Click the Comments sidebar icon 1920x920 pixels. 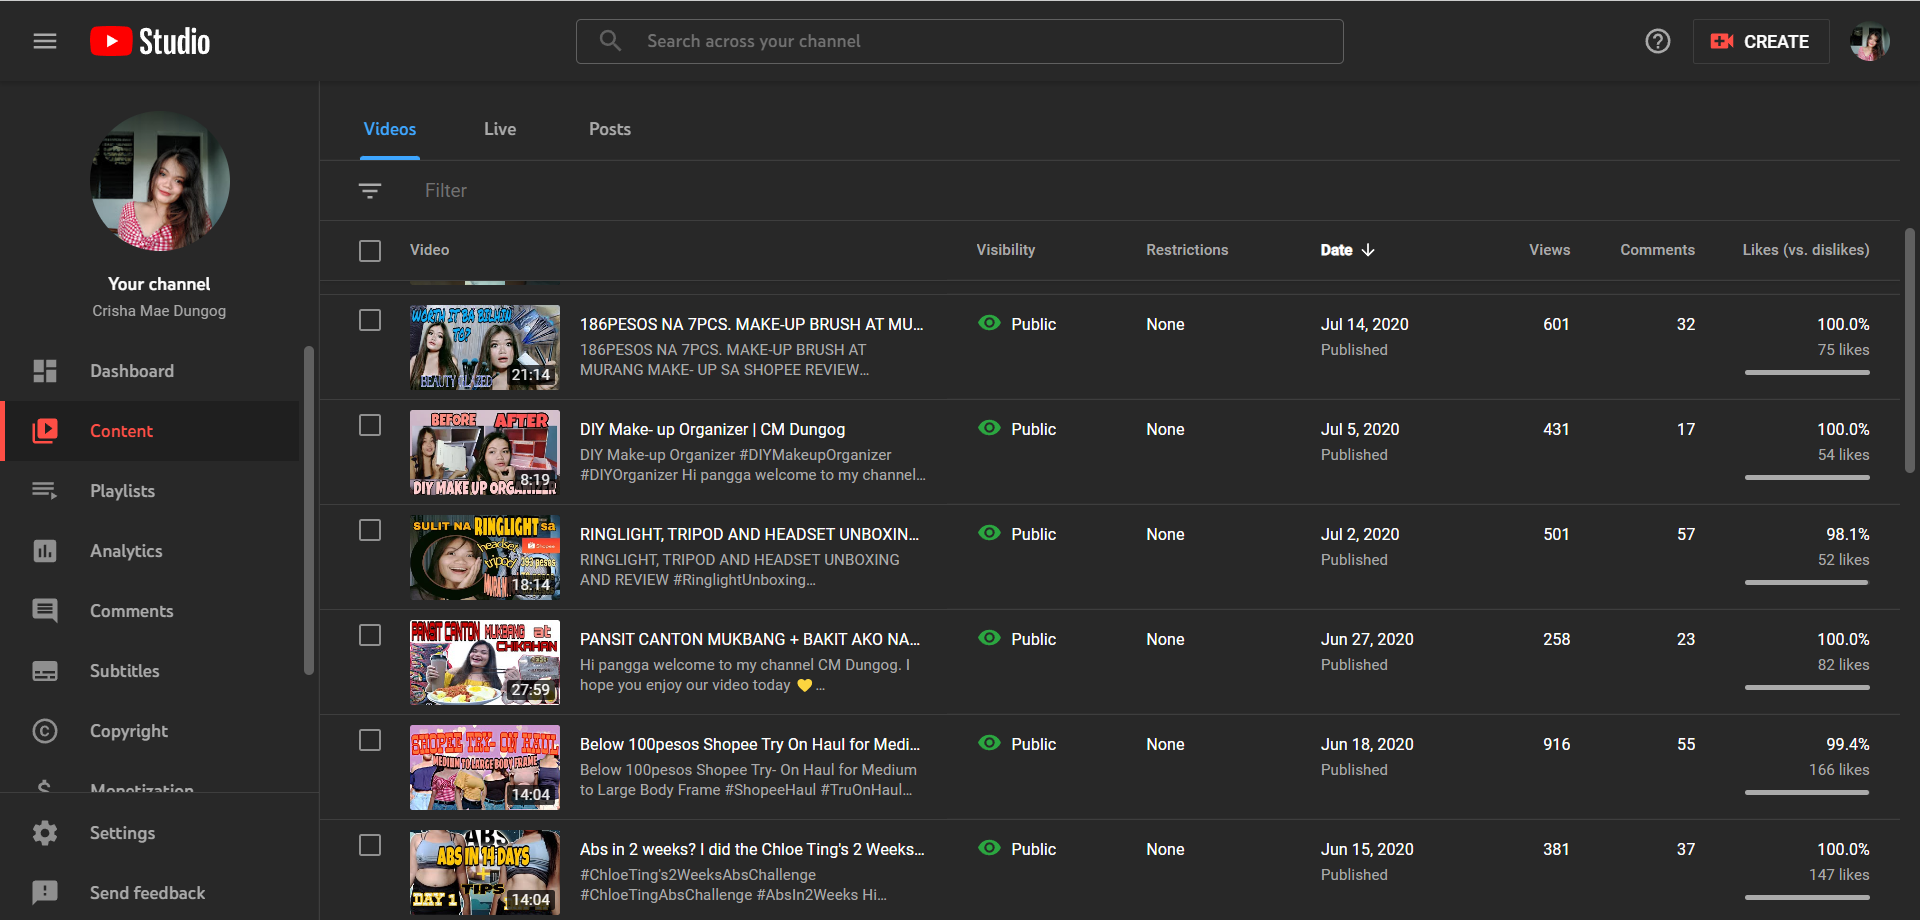45,611
